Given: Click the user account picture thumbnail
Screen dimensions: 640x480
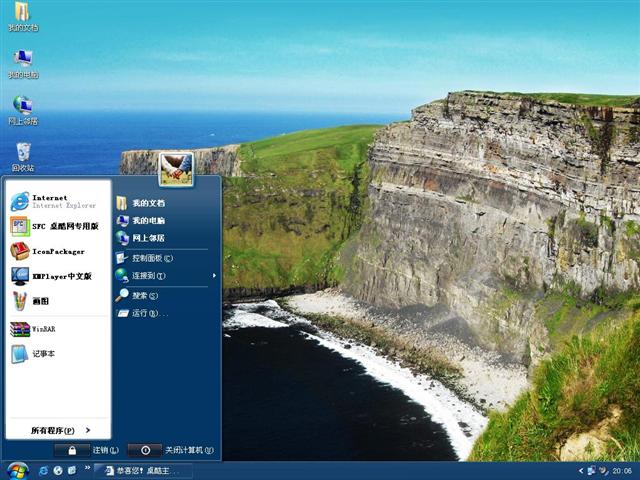Looking at the screenshot, I should pyautogui.click(x=176, y=168).
